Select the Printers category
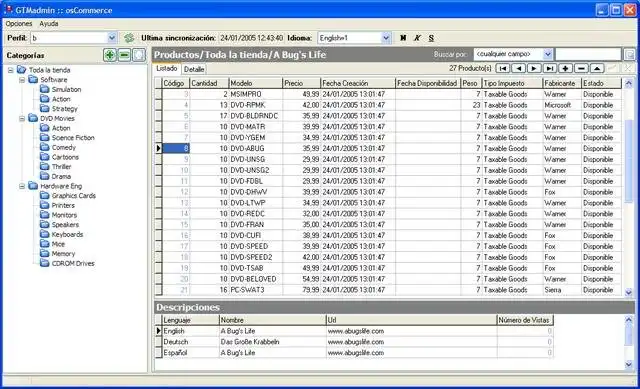 click(63, 205)
